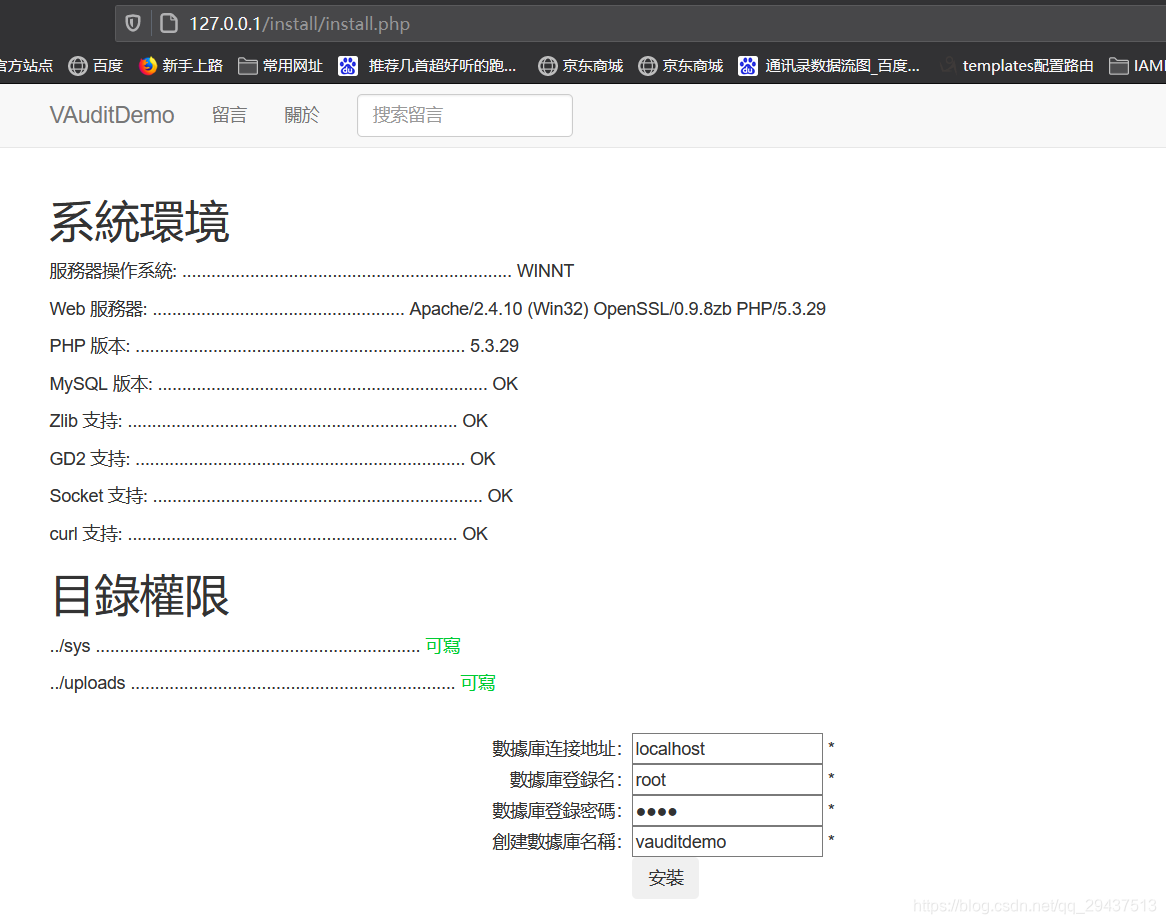Viewport: 1166px width, 924px height.
Task: Click the Firefox icon beside 新手上路
Action: [148, 66]
